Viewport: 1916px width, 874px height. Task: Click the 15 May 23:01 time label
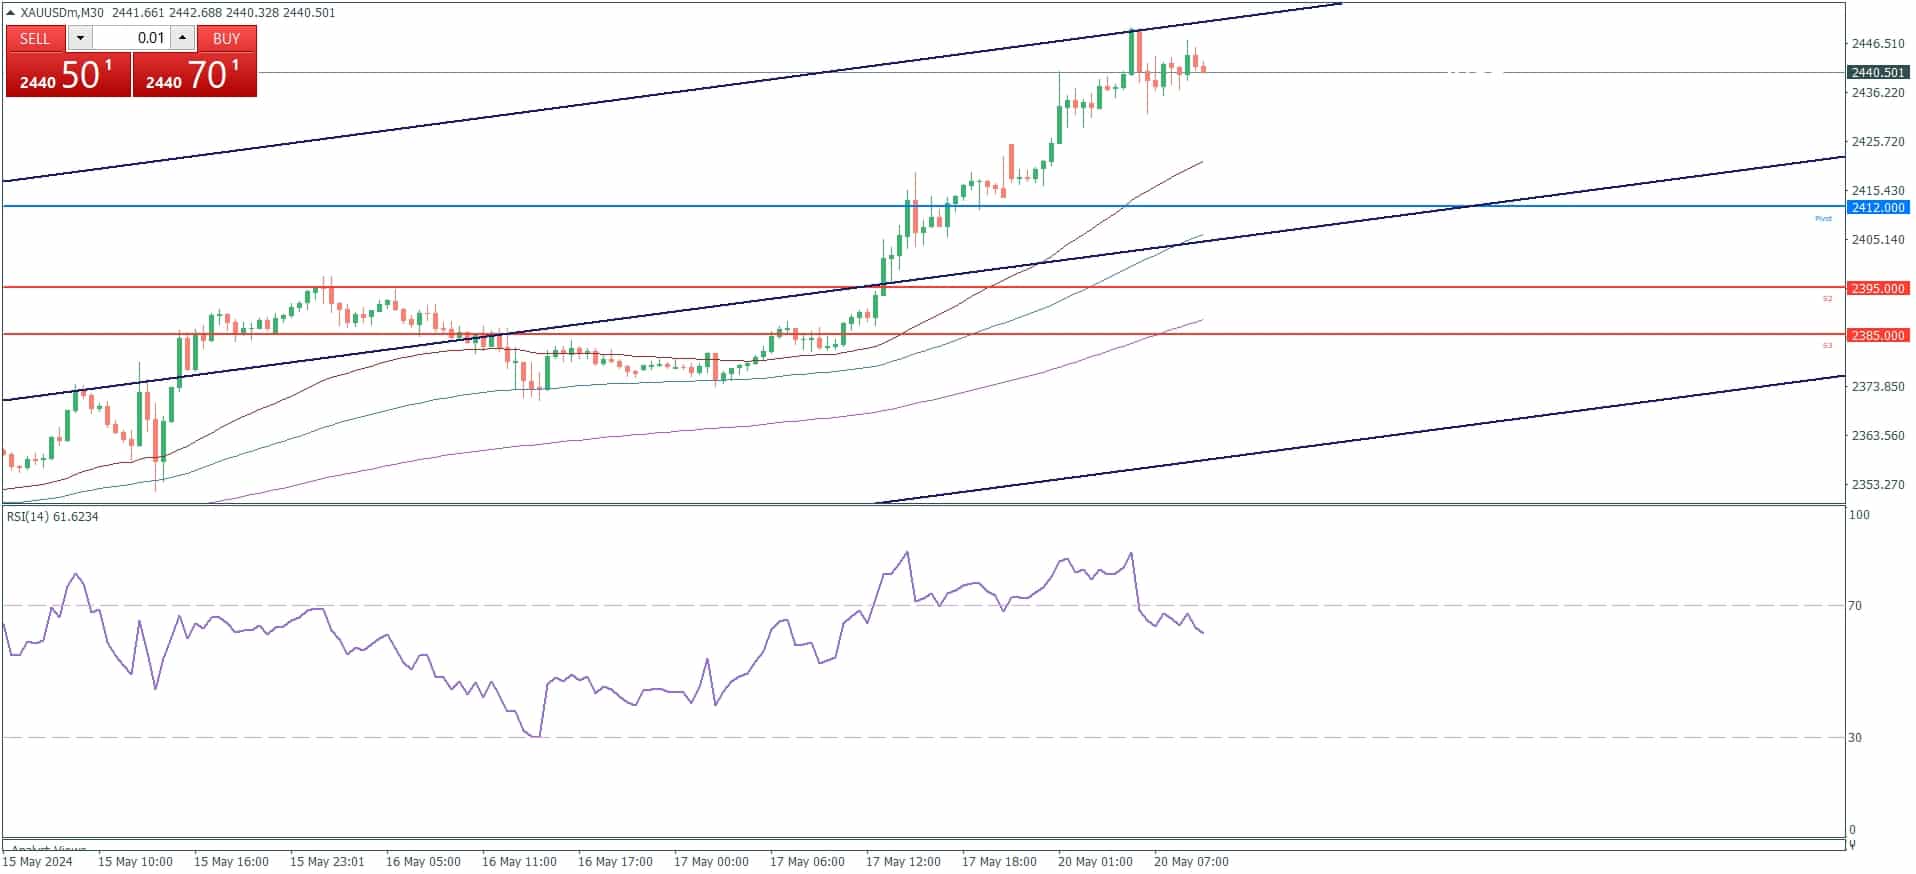tap(327, 861)
